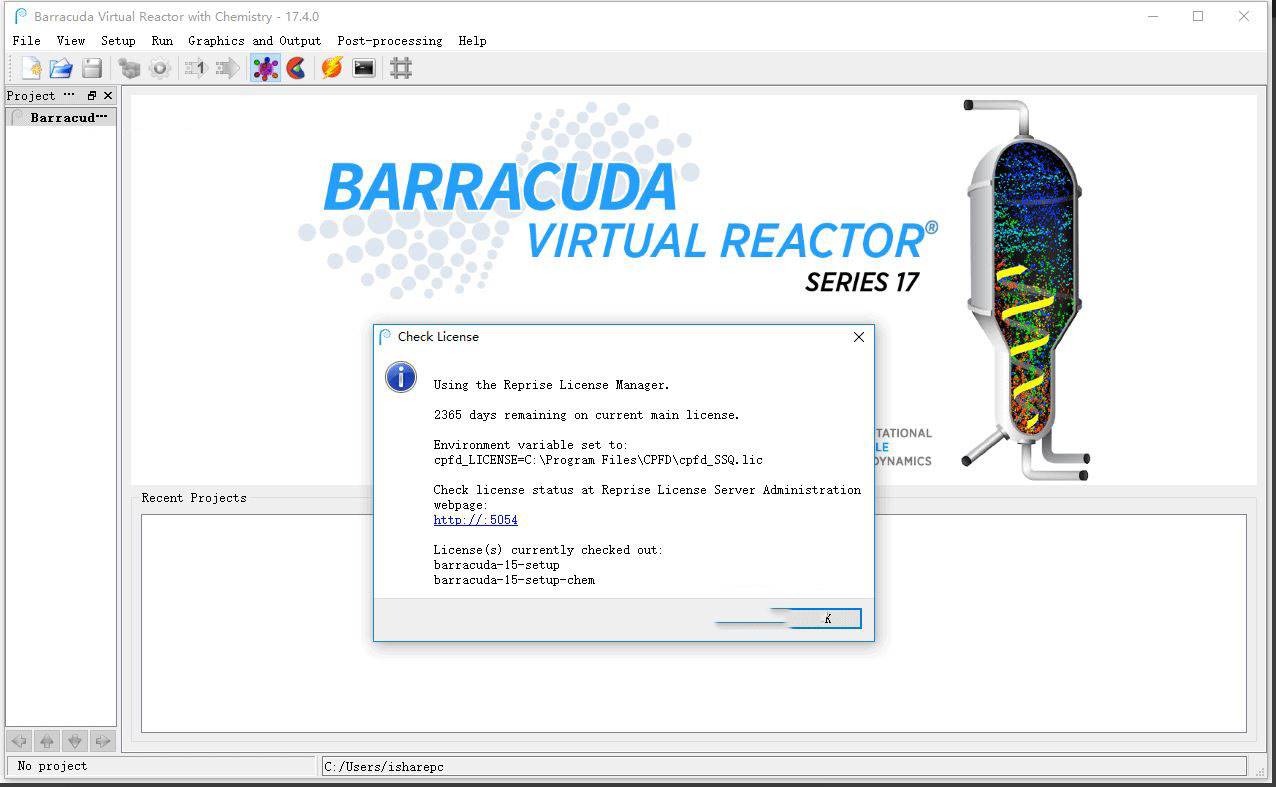Close the Check License dialog
This screenshot has width=1276, height=787.
pos(858,337)
